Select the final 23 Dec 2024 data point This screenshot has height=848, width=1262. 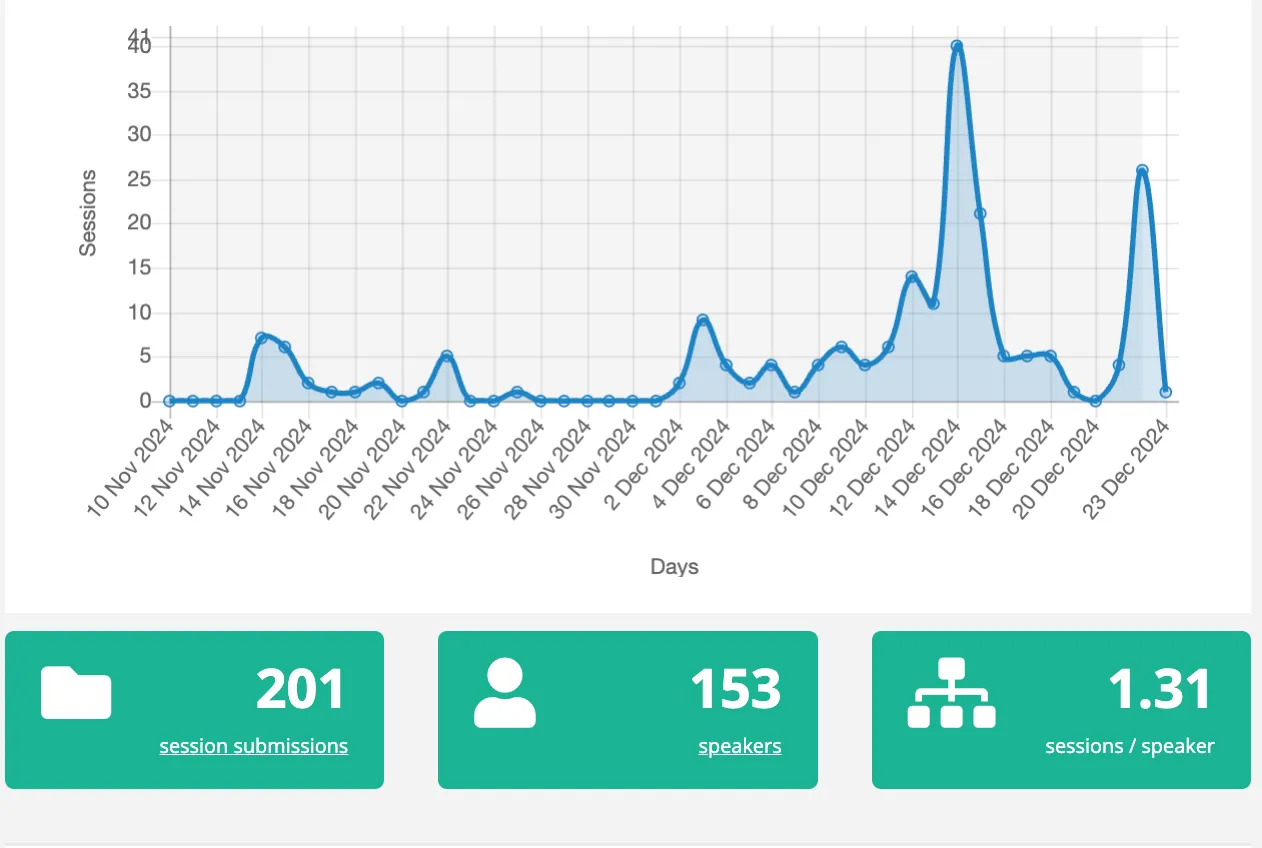point(1165,392)
